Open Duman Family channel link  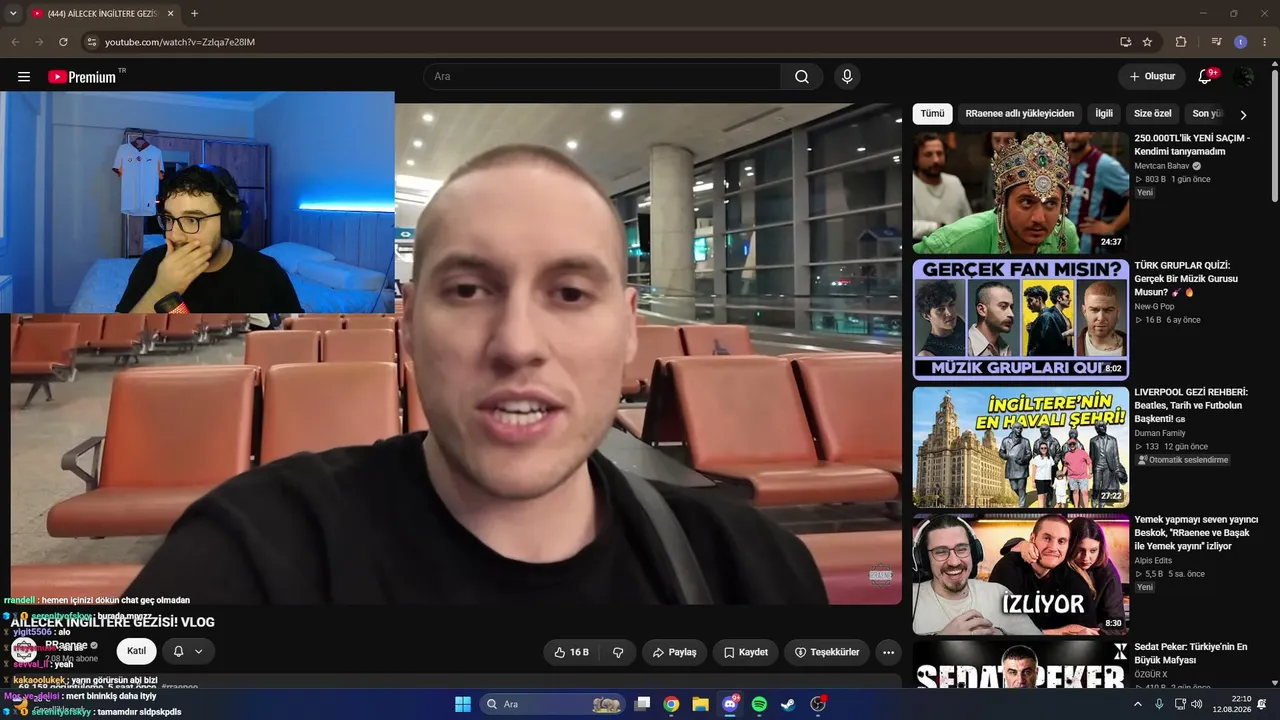pos(1160,433)
